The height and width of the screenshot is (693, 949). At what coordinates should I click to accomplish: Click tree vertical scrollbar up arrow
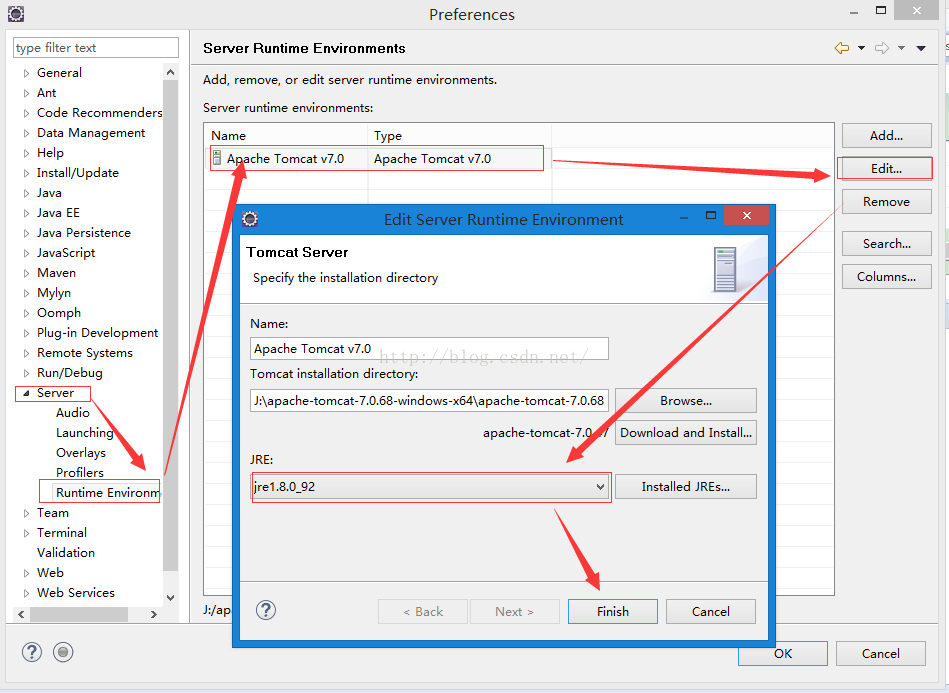(171, 73)
